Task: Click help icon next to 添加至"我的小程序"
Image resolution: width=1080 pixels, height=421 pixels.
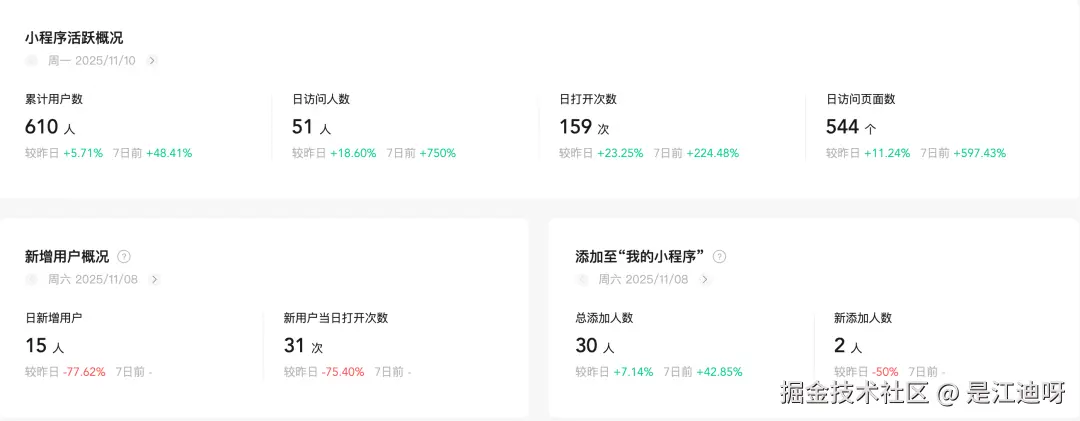Action: (719, 257)
